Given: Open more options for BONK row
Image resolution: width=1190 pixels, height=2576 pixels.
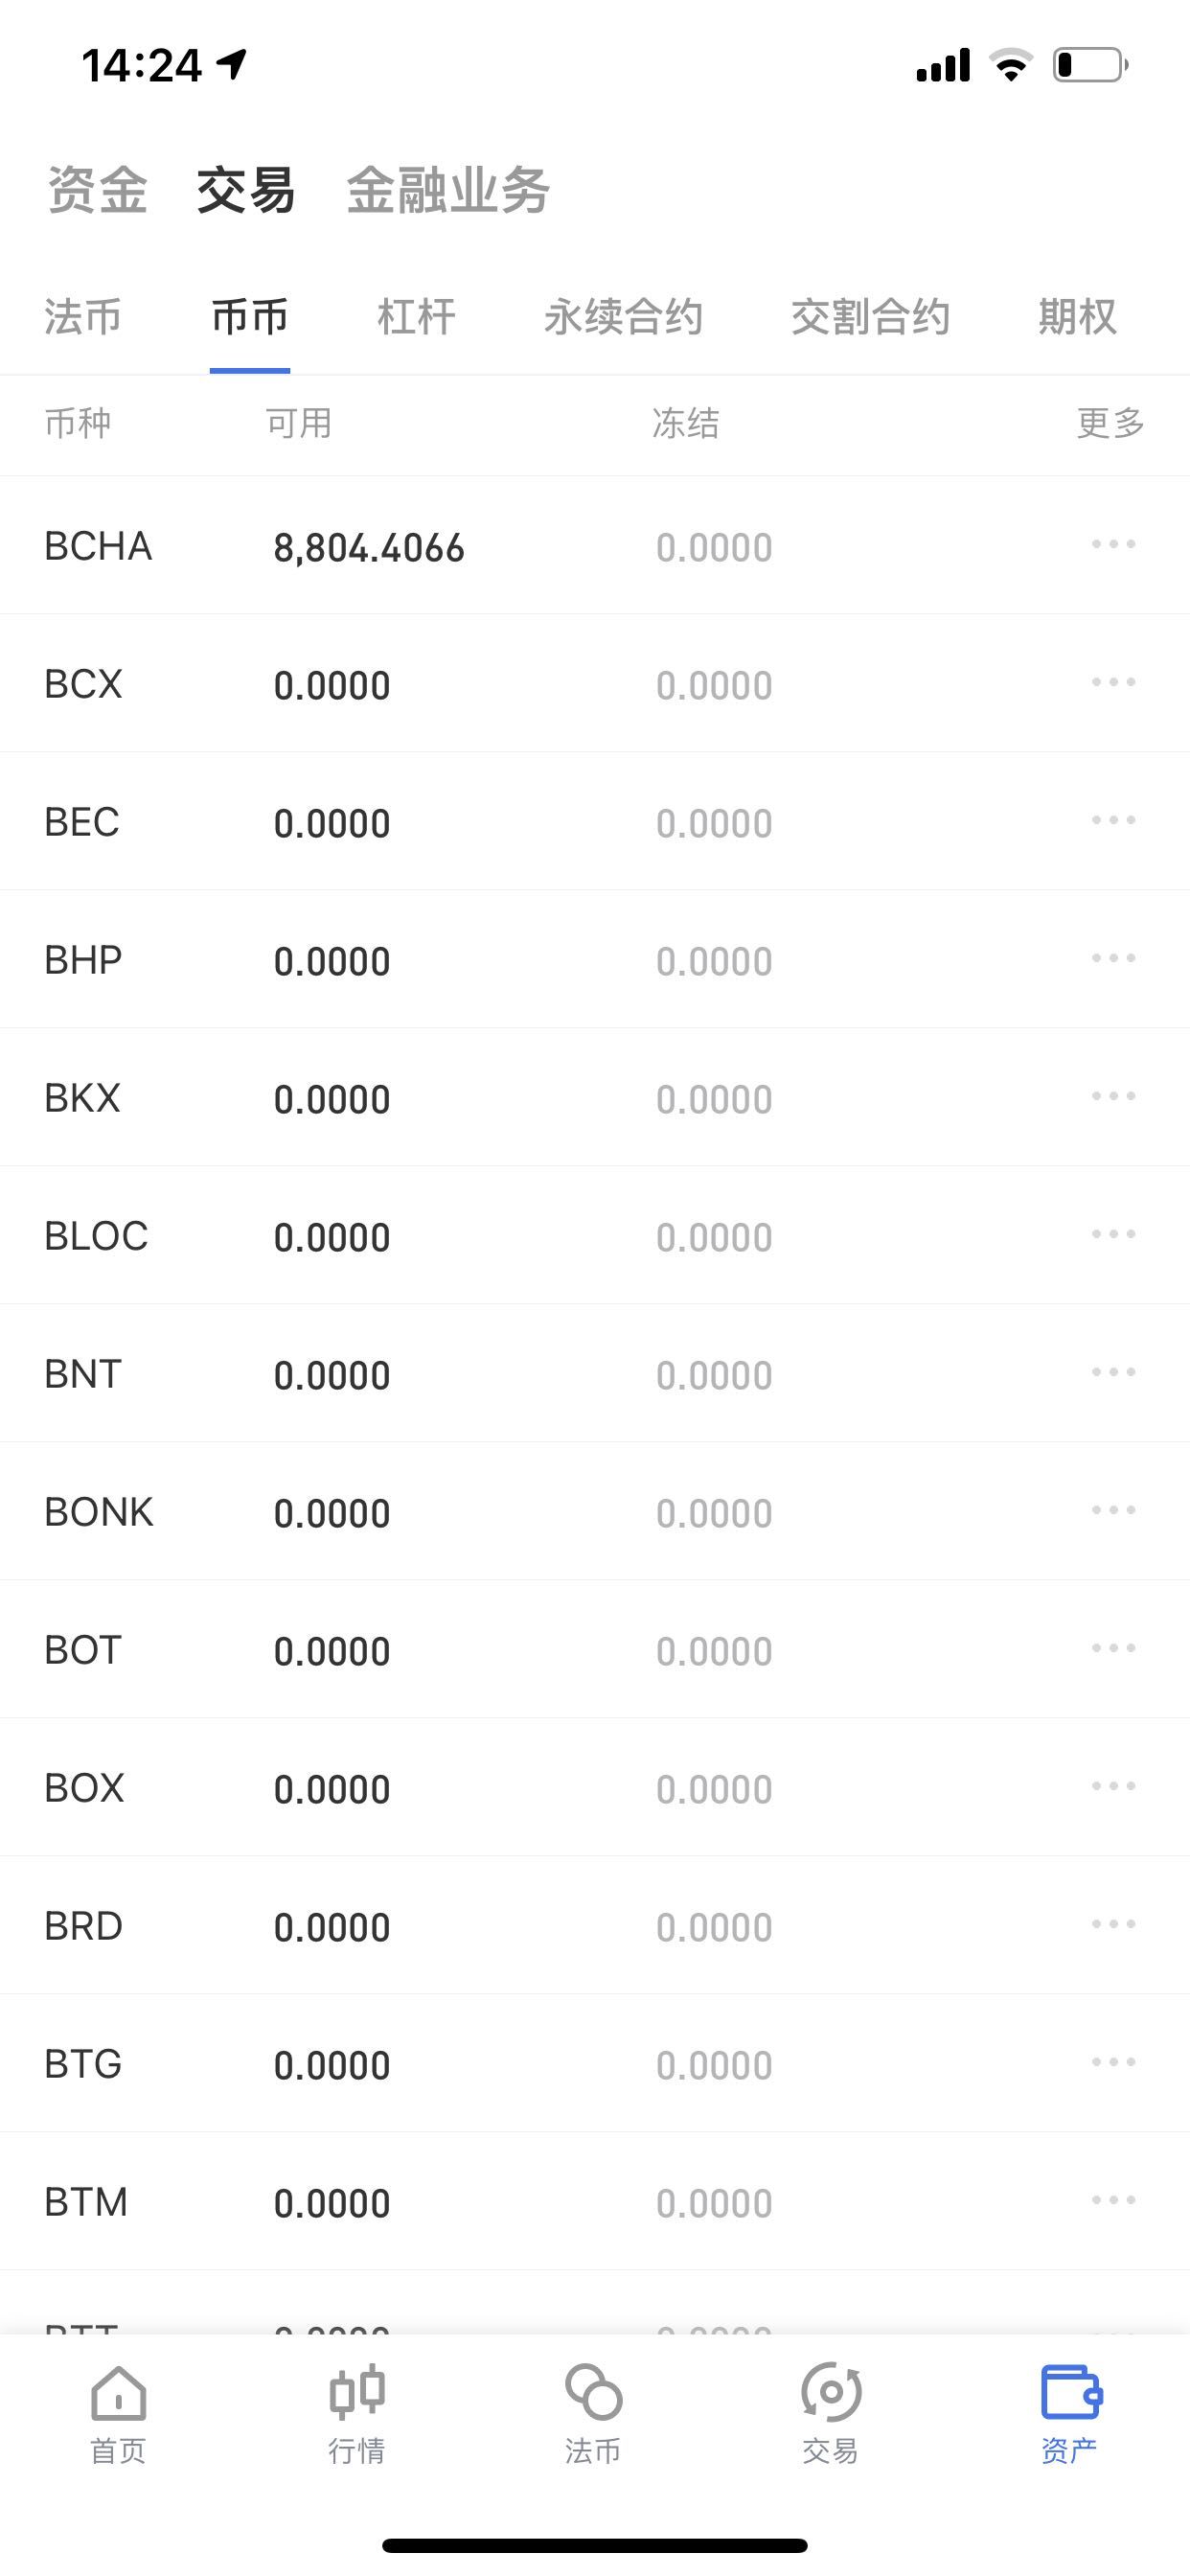Looking at the screenshot, I should pyautogui.click(x=1113, y=1510).
